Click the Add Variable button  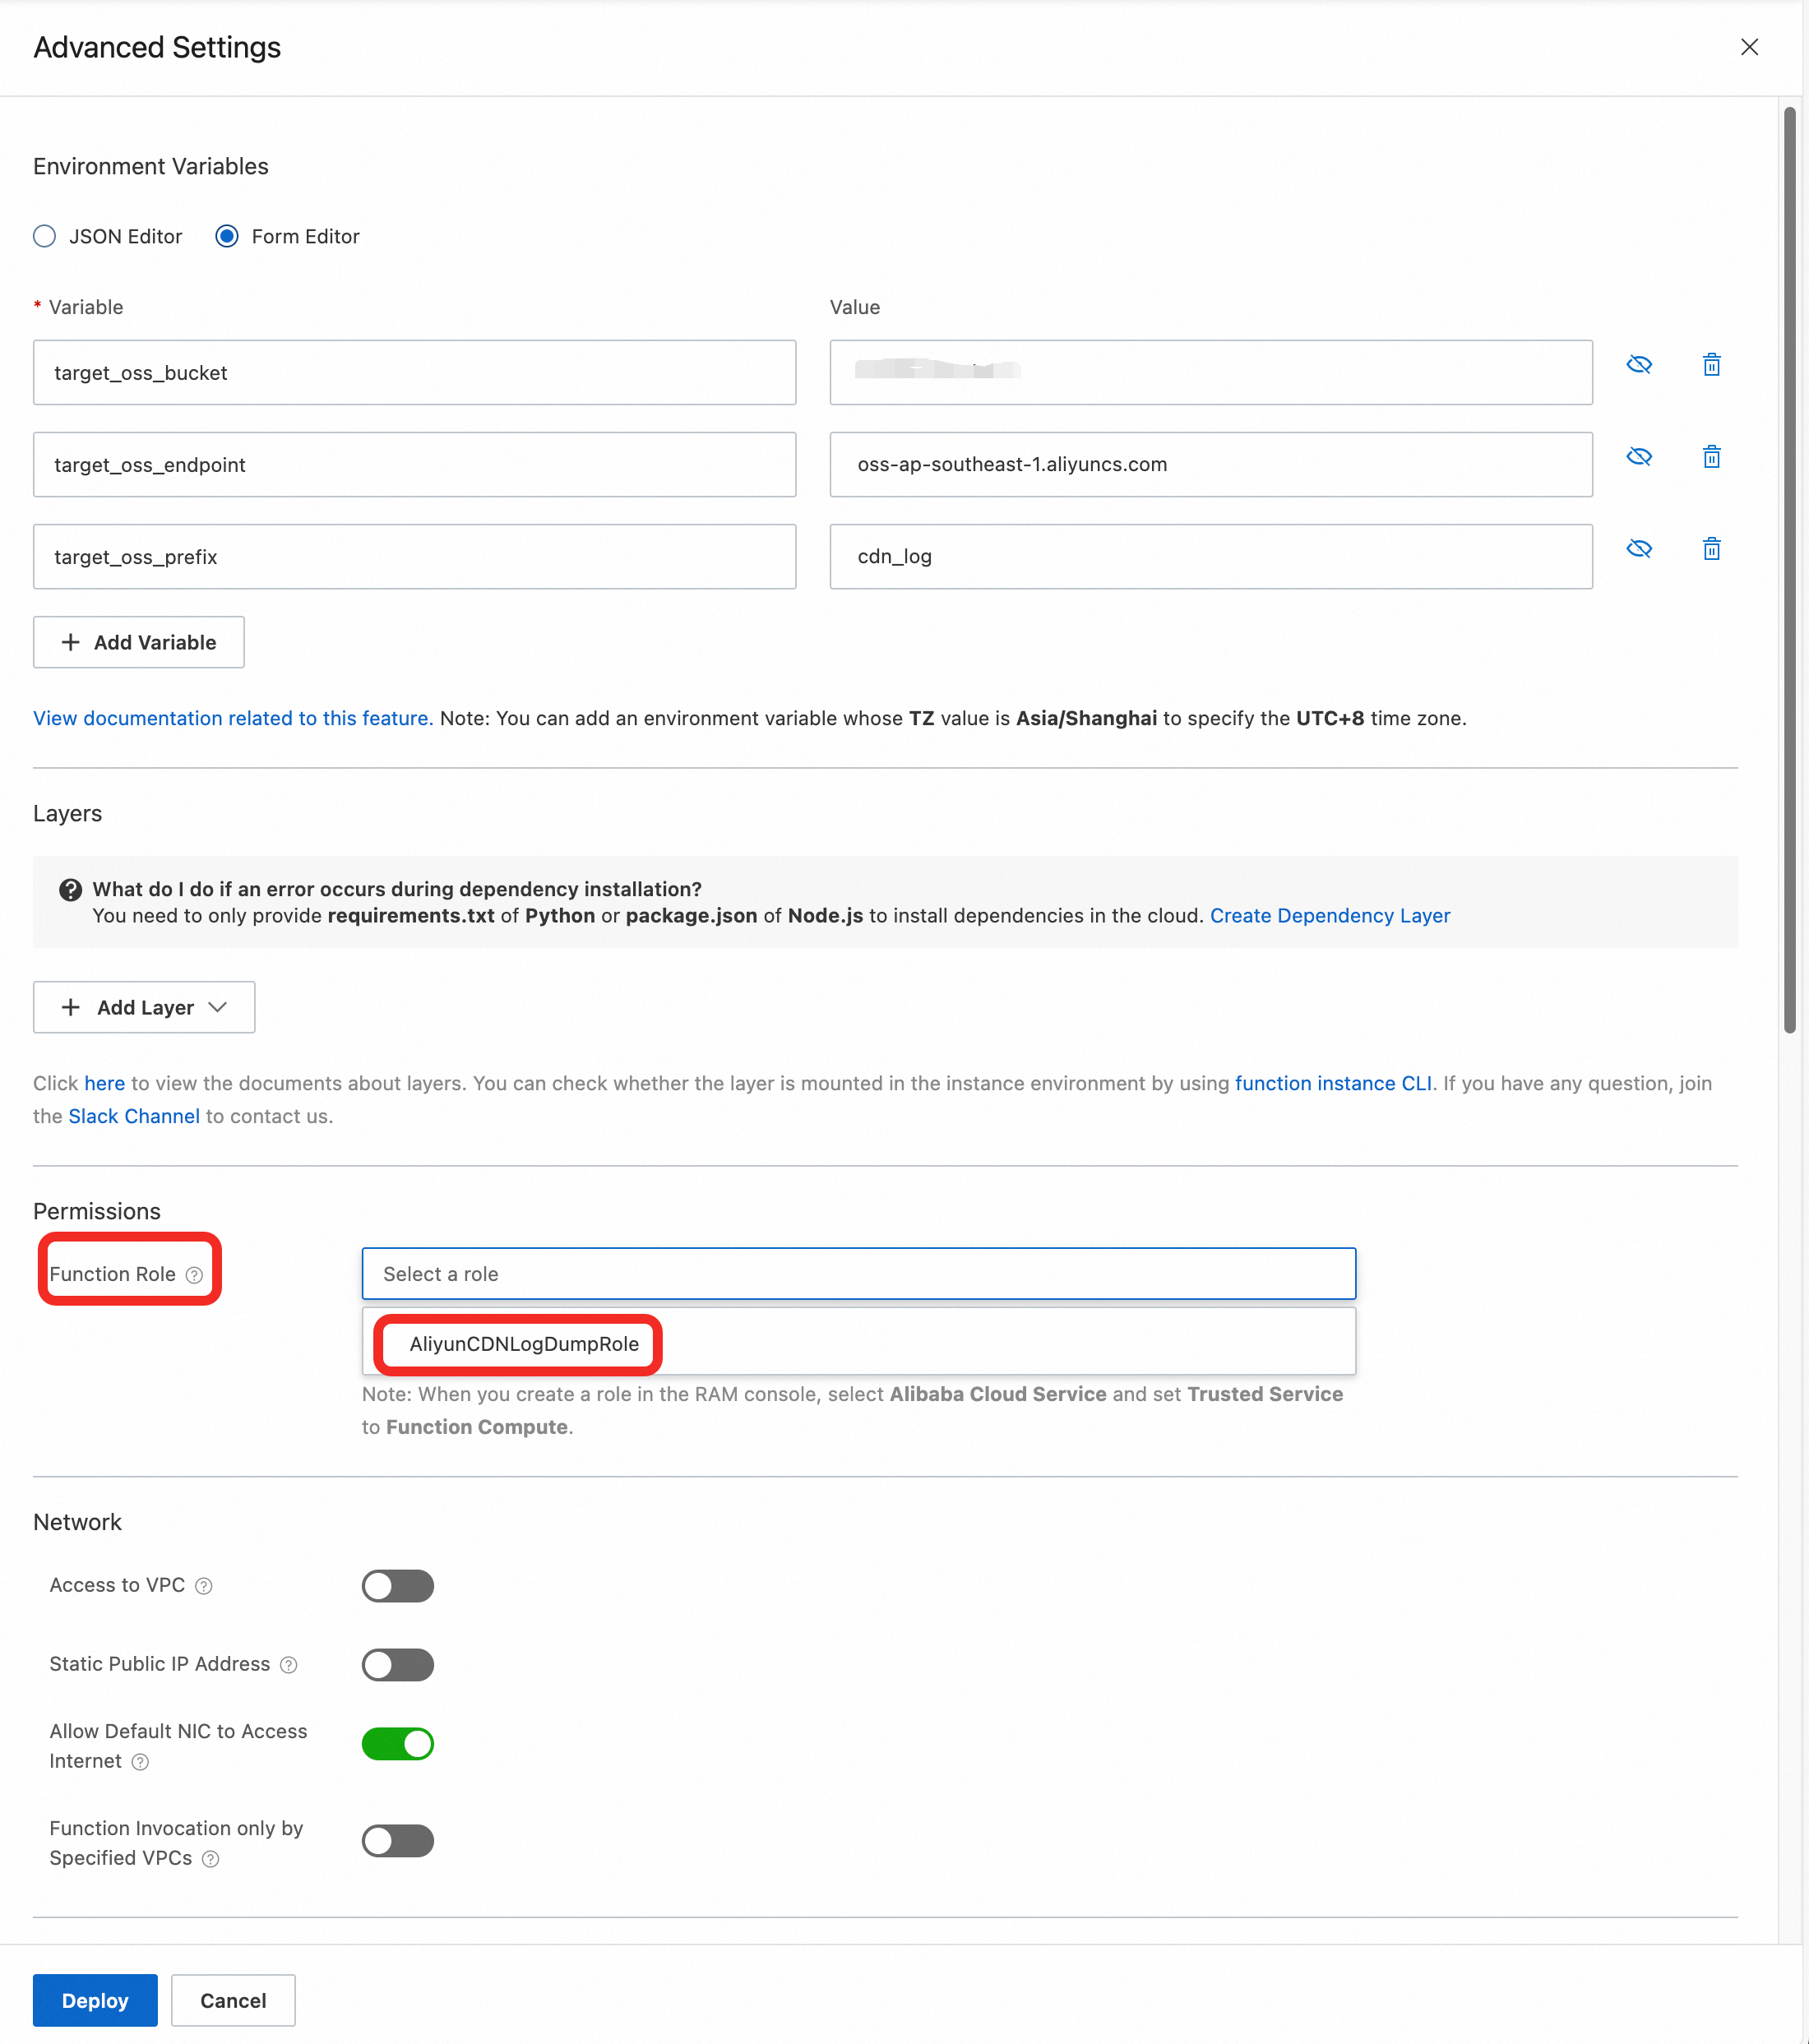139,642
